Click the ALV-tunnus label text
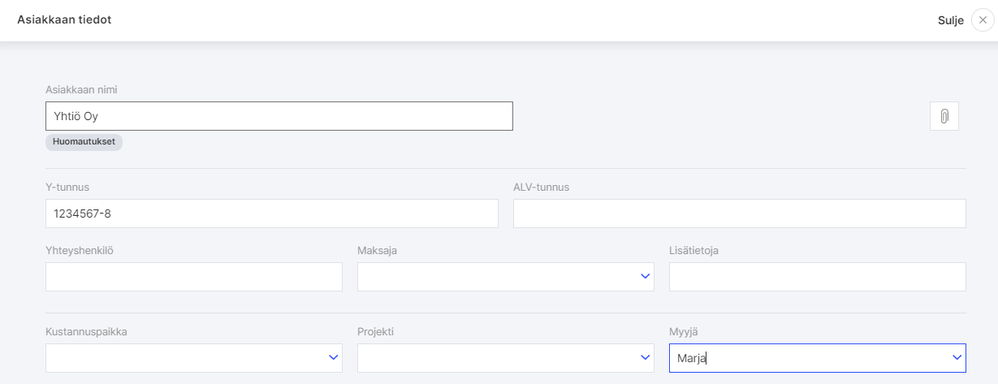This screenshot has height=384, width=998. tap(541, 187)
